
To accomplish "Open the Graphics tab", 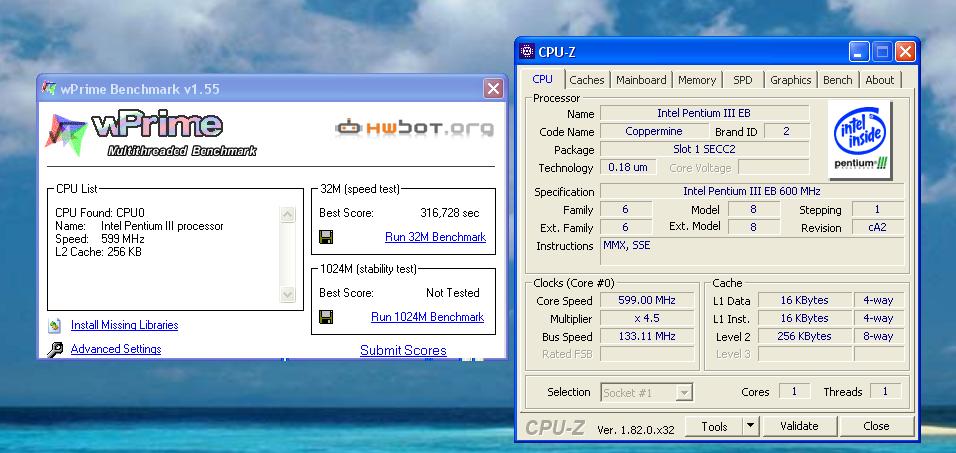I will pyautogui.click(x=791, y=80).
